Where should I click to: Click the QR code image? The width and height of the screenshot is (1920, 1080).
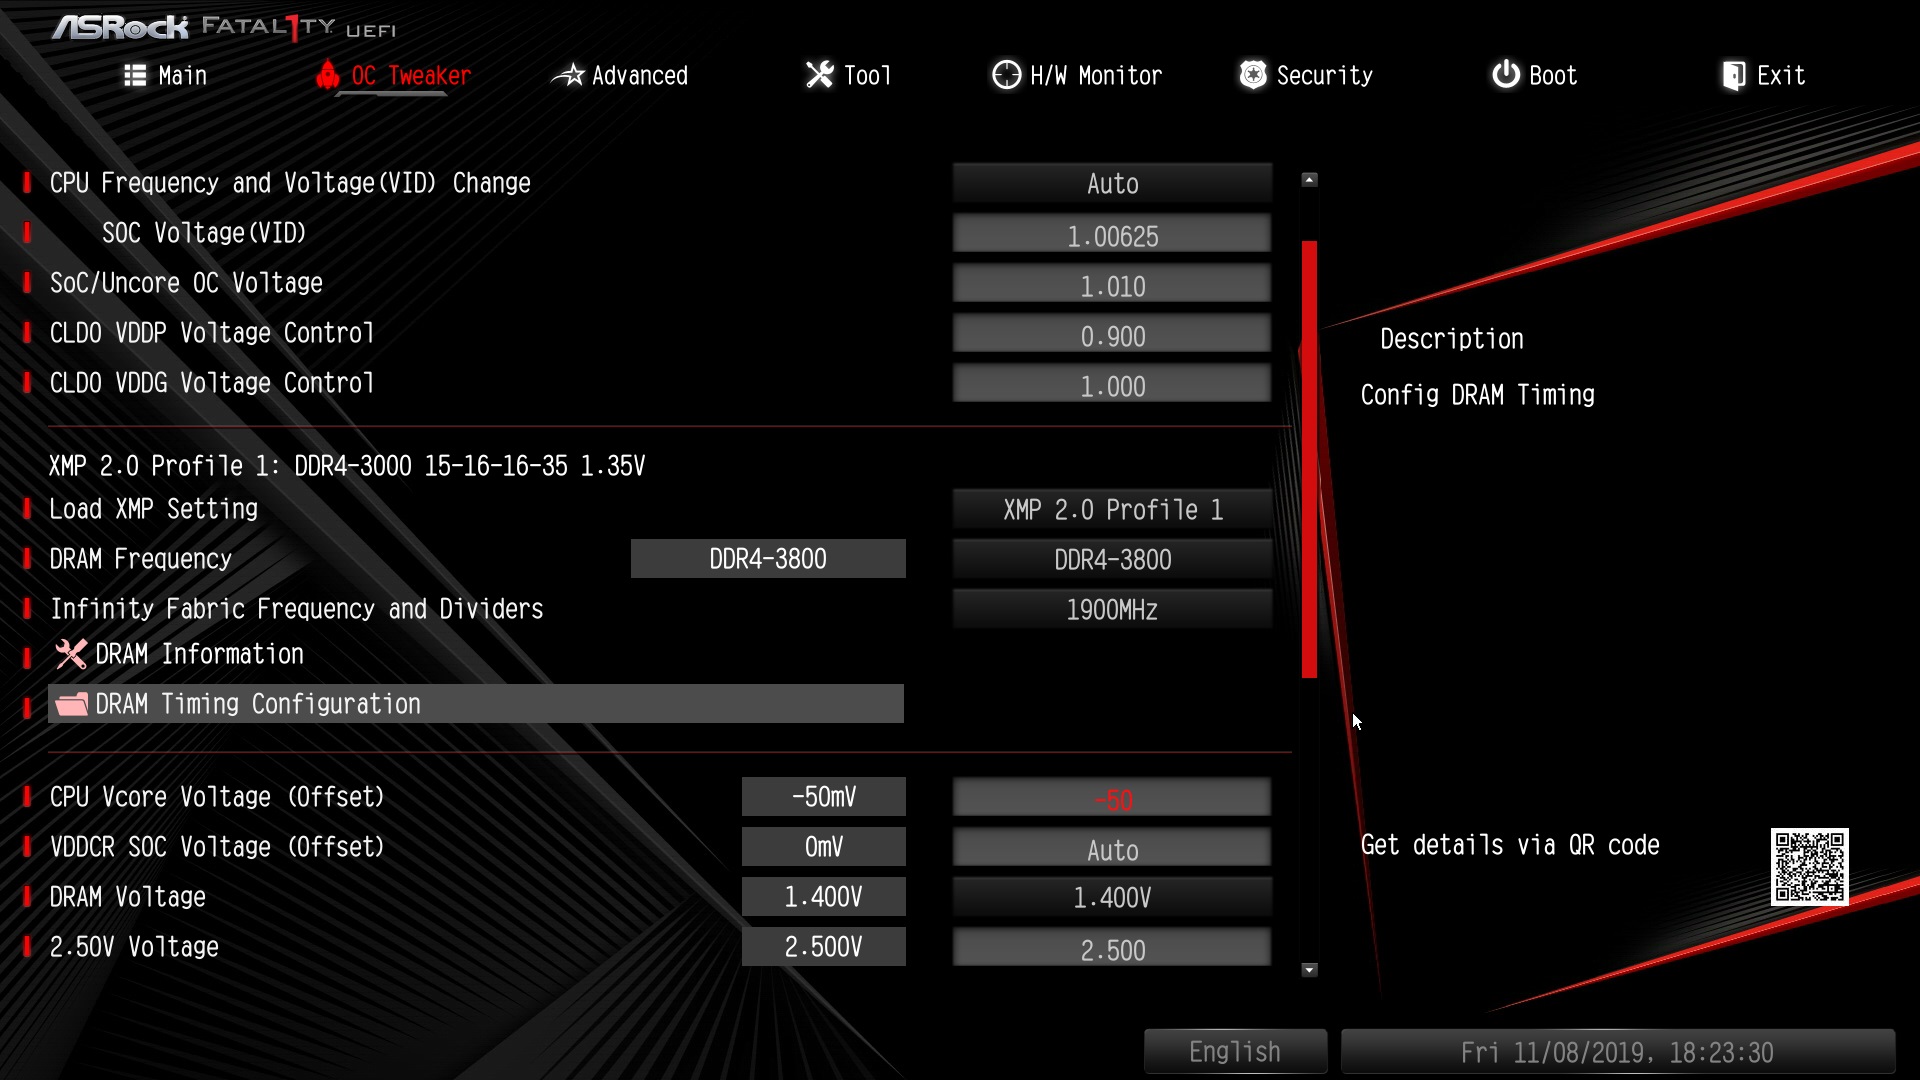(x=1809, y=866)
